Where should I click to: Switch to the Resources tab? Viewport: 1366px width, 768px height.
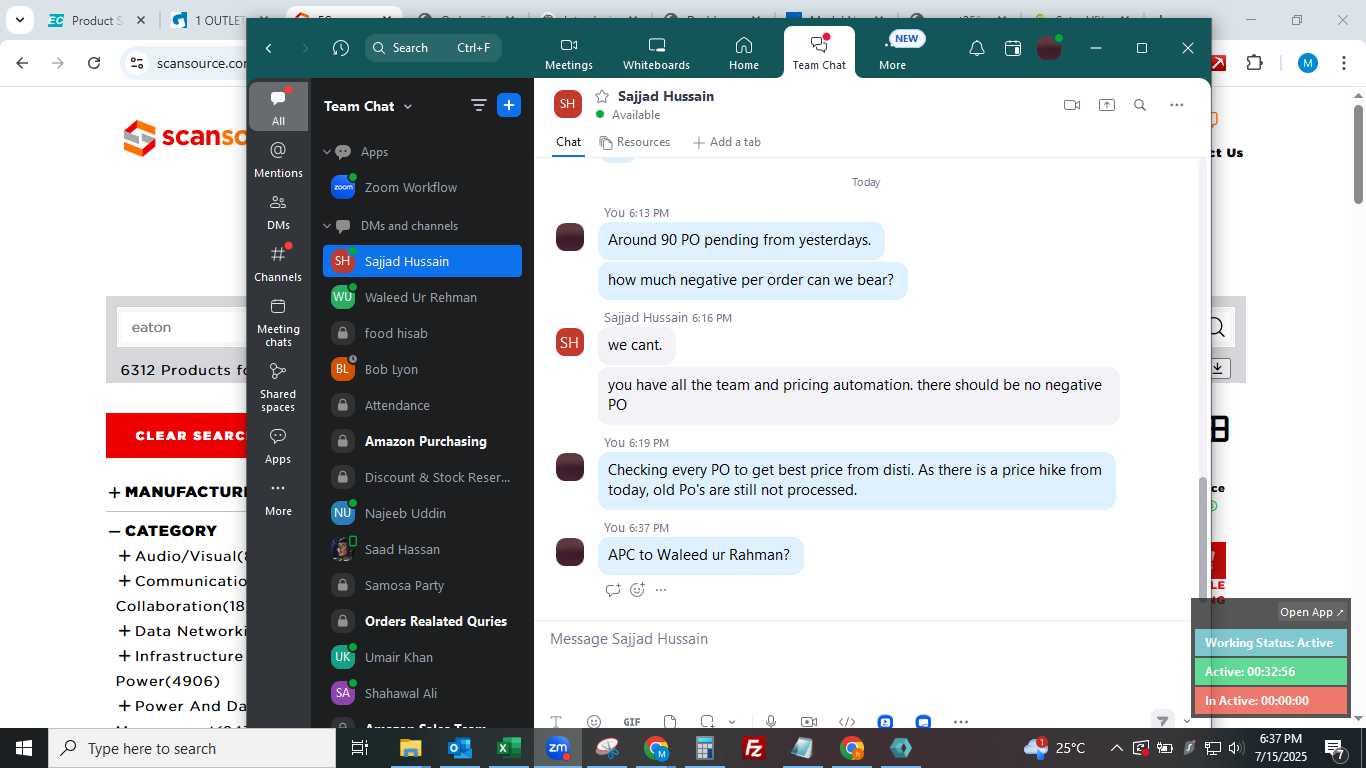pyautogui.click(x=634, y=142)
